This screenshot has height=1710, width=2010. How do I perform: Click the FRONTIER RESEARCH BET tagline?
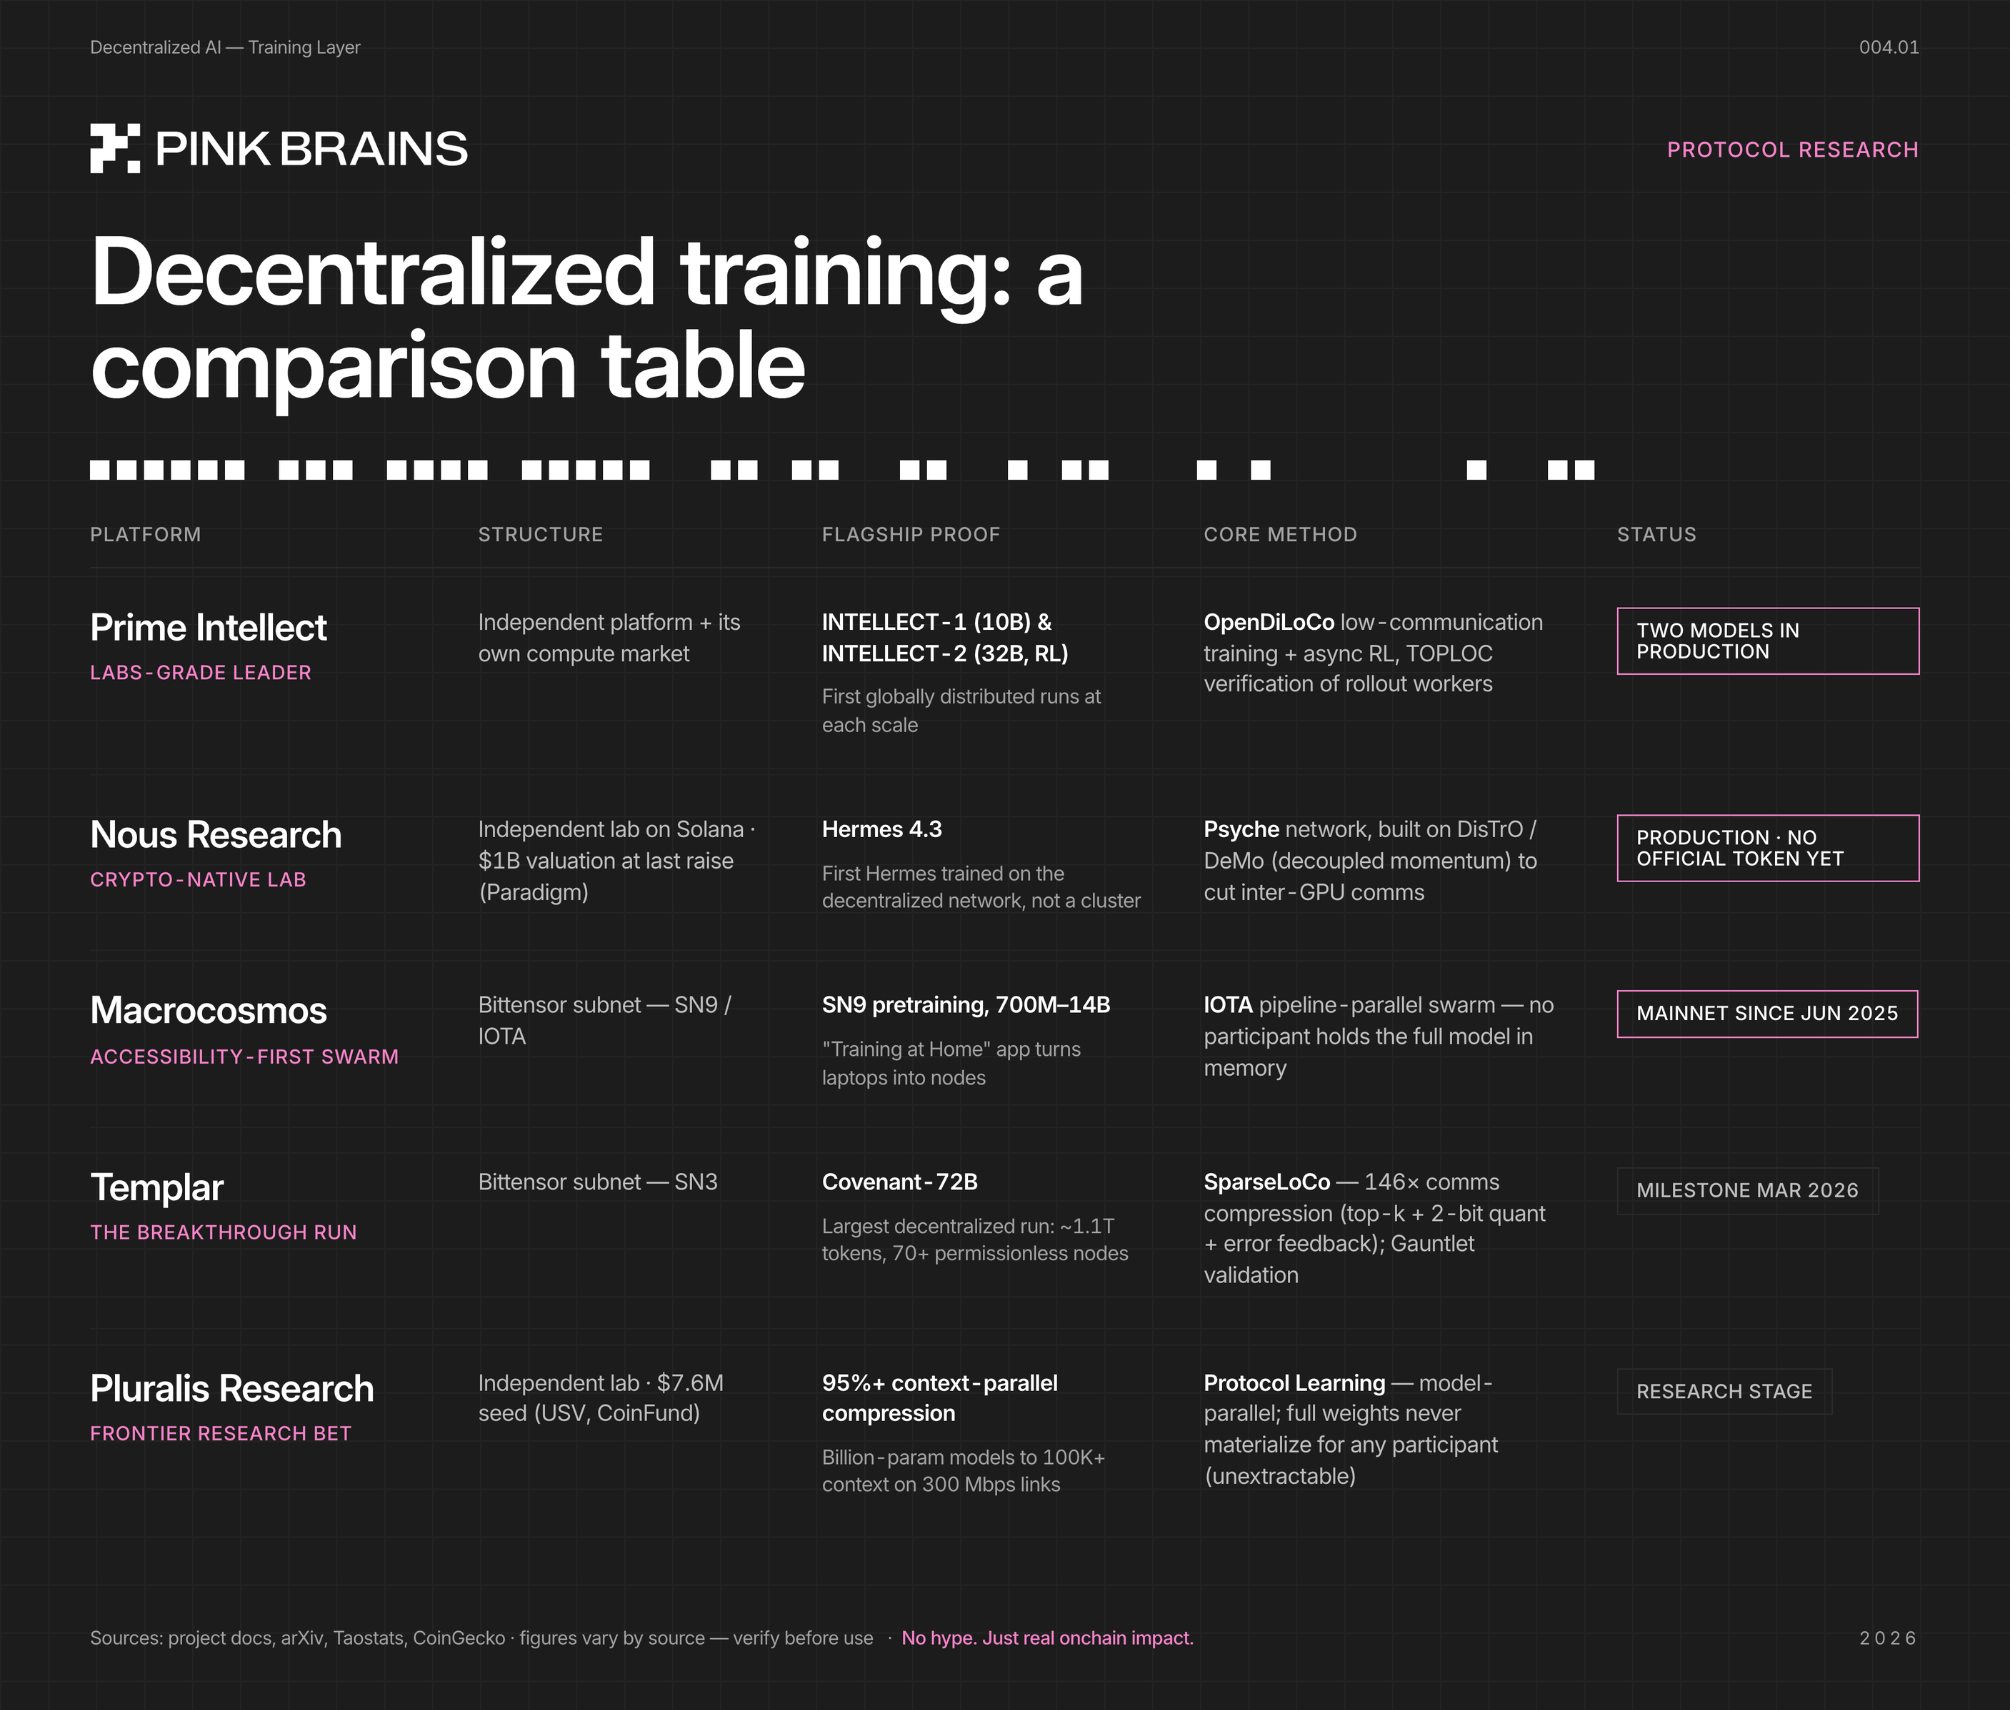pyautogui.click(x=221, y=1434)
